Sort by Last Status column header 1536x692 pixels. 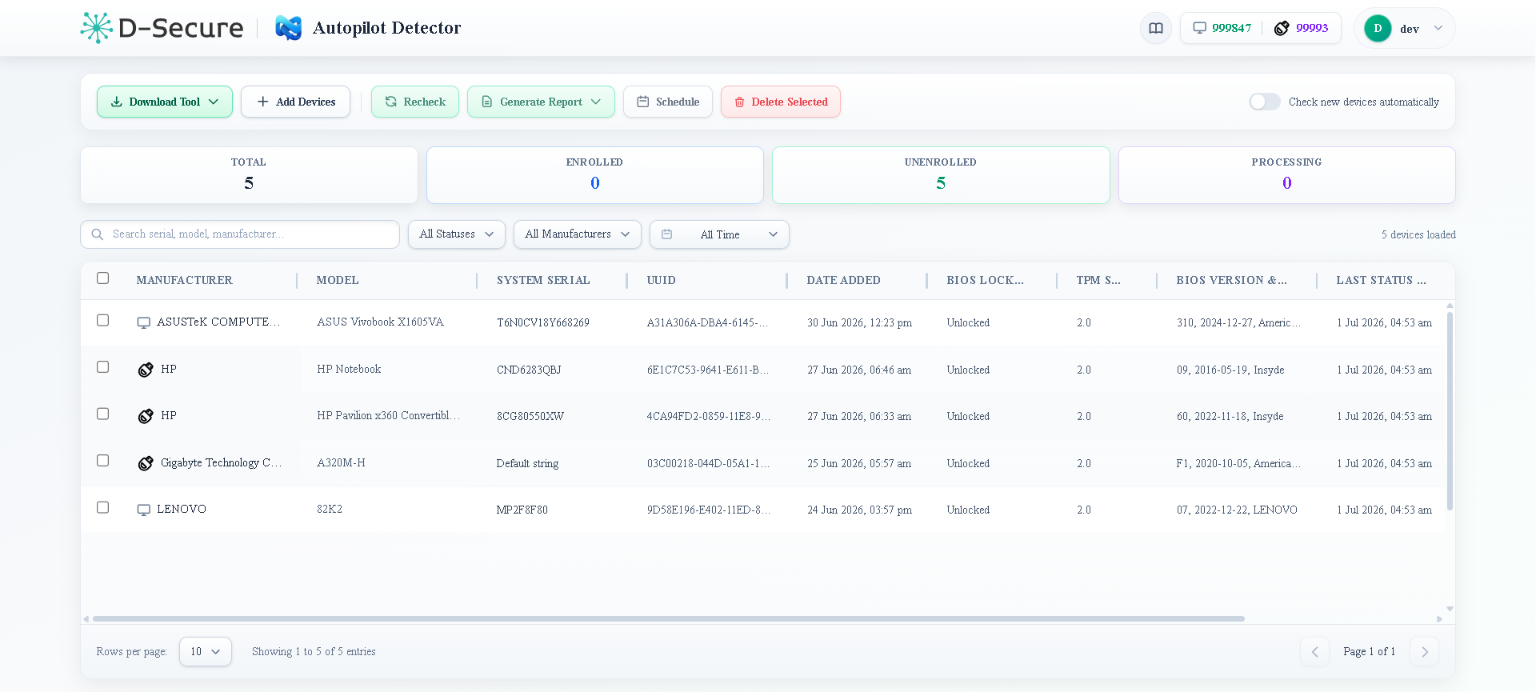click(x=1381, y=280)
